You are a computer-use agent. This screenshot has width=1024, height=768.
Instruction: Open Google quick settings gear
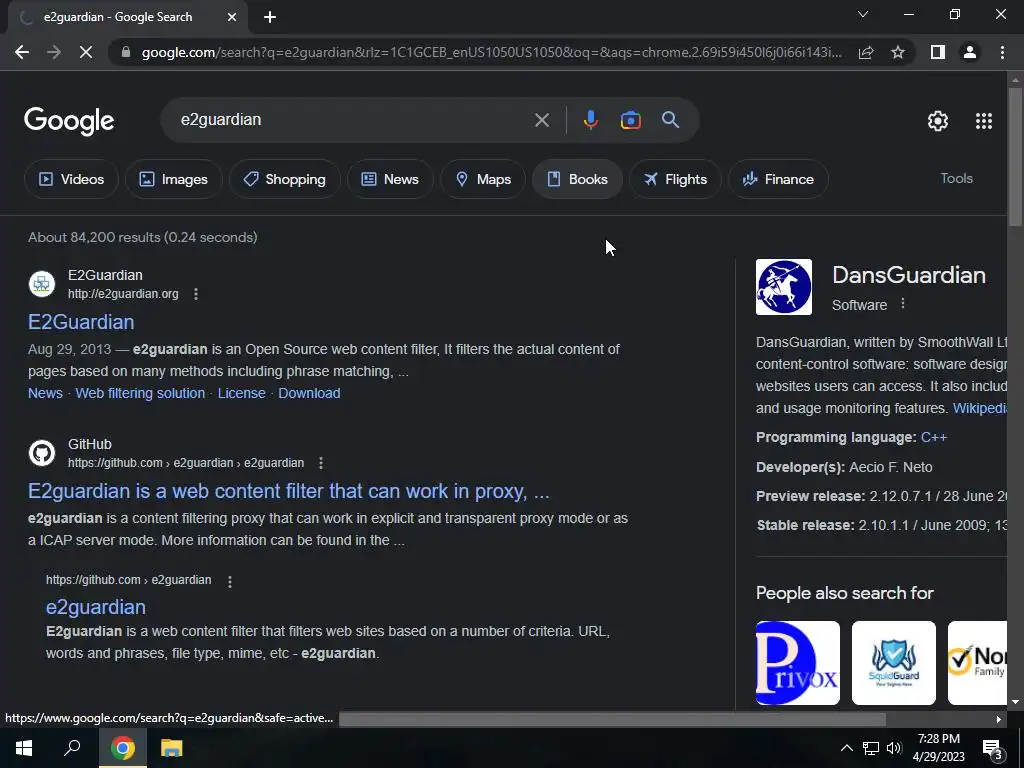pyautogui.click(x=938, y=121)
